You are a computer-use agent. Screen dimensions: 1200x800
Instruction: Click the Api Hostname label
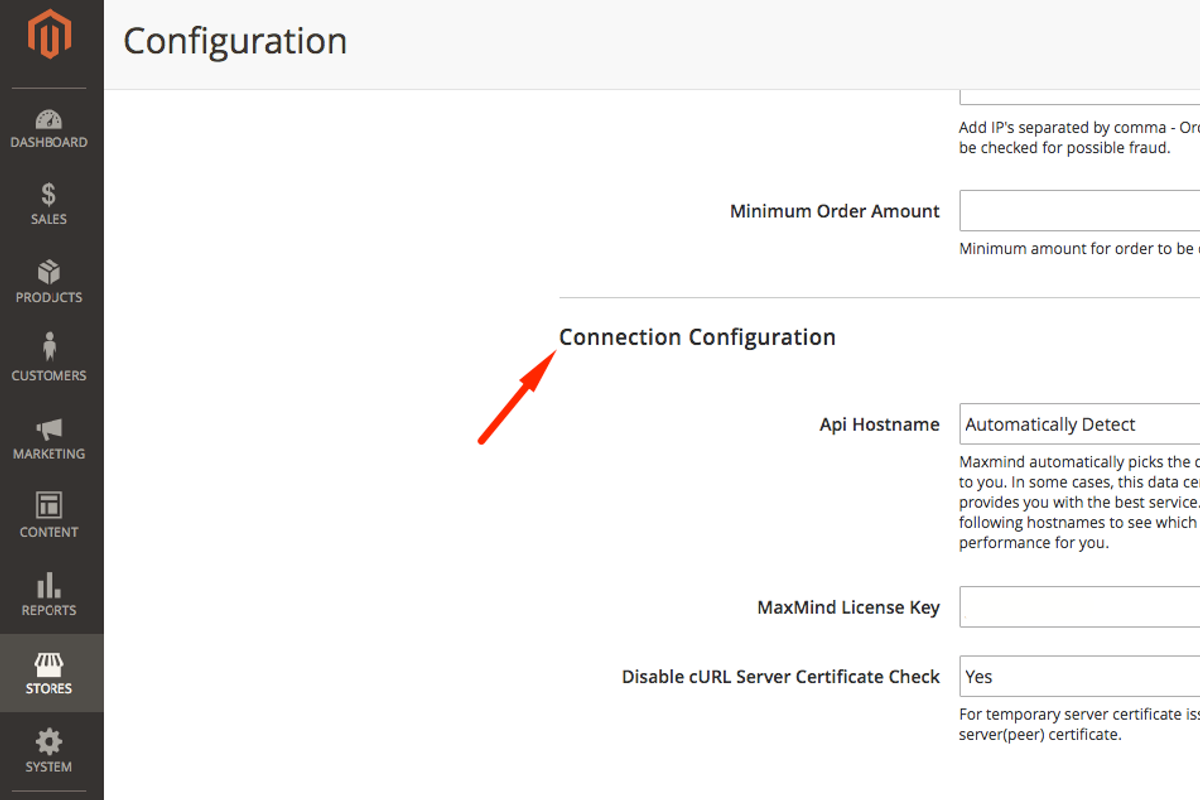(x=880, y=425)
